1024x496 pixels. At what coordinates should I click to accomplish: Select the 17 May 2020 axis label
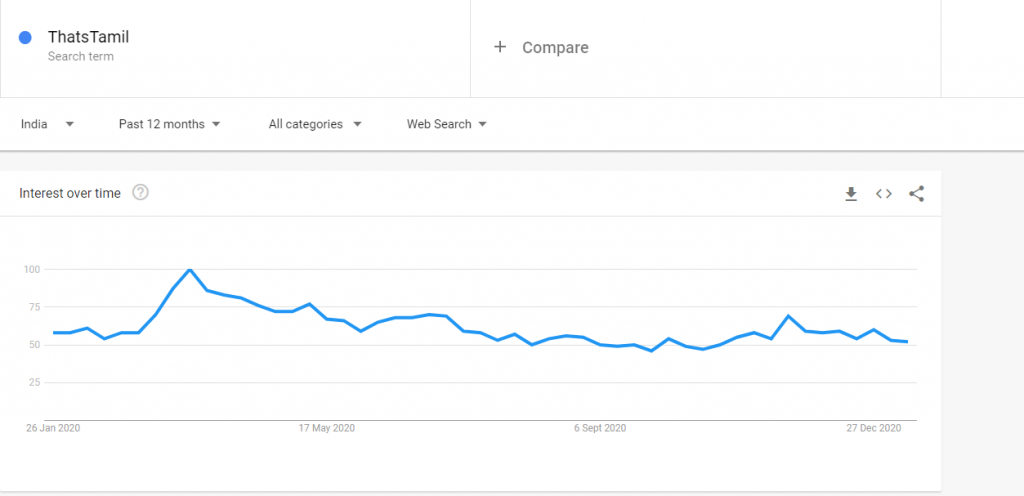point(327,428)
